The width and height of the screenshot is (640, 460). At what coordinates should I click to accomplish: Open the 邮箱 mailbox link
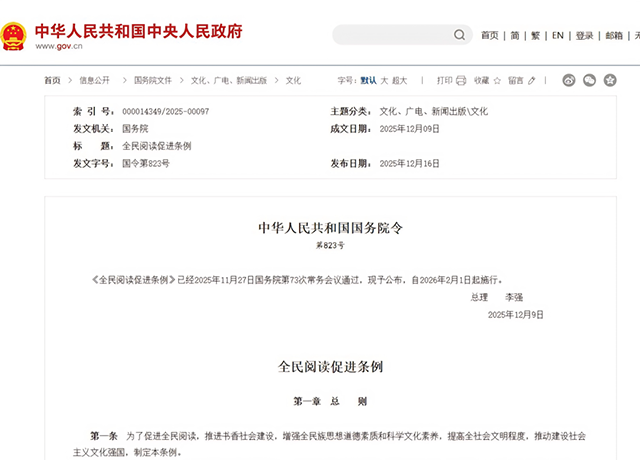pos(613,35)
